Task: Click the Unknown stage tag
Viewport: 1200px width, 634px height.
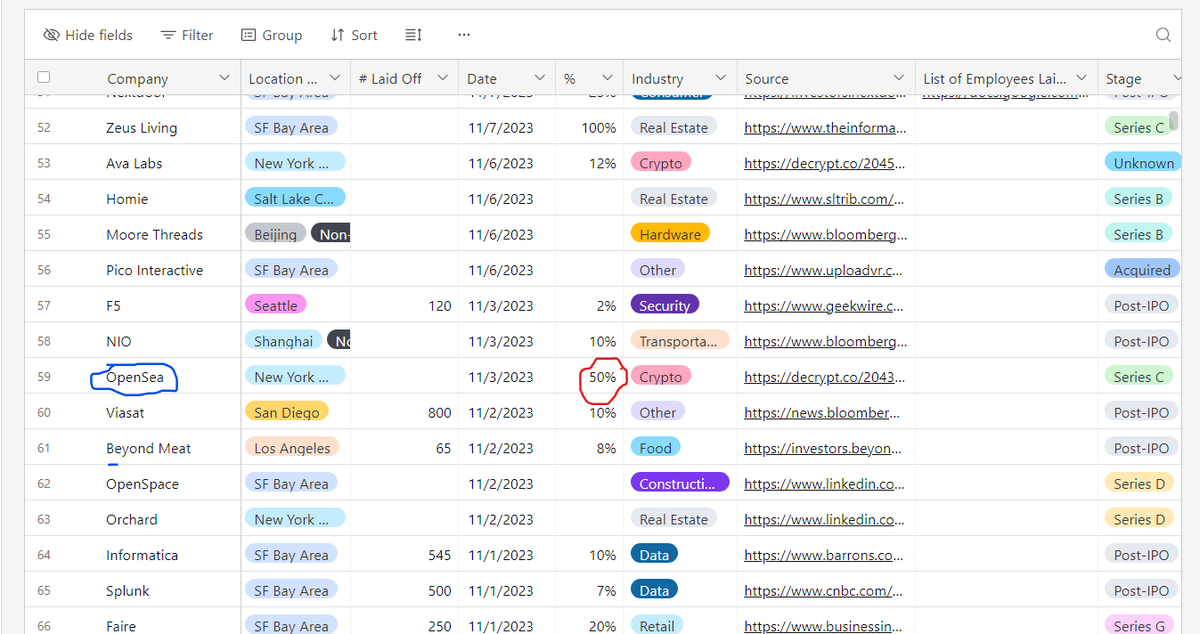Action: 1143,163
